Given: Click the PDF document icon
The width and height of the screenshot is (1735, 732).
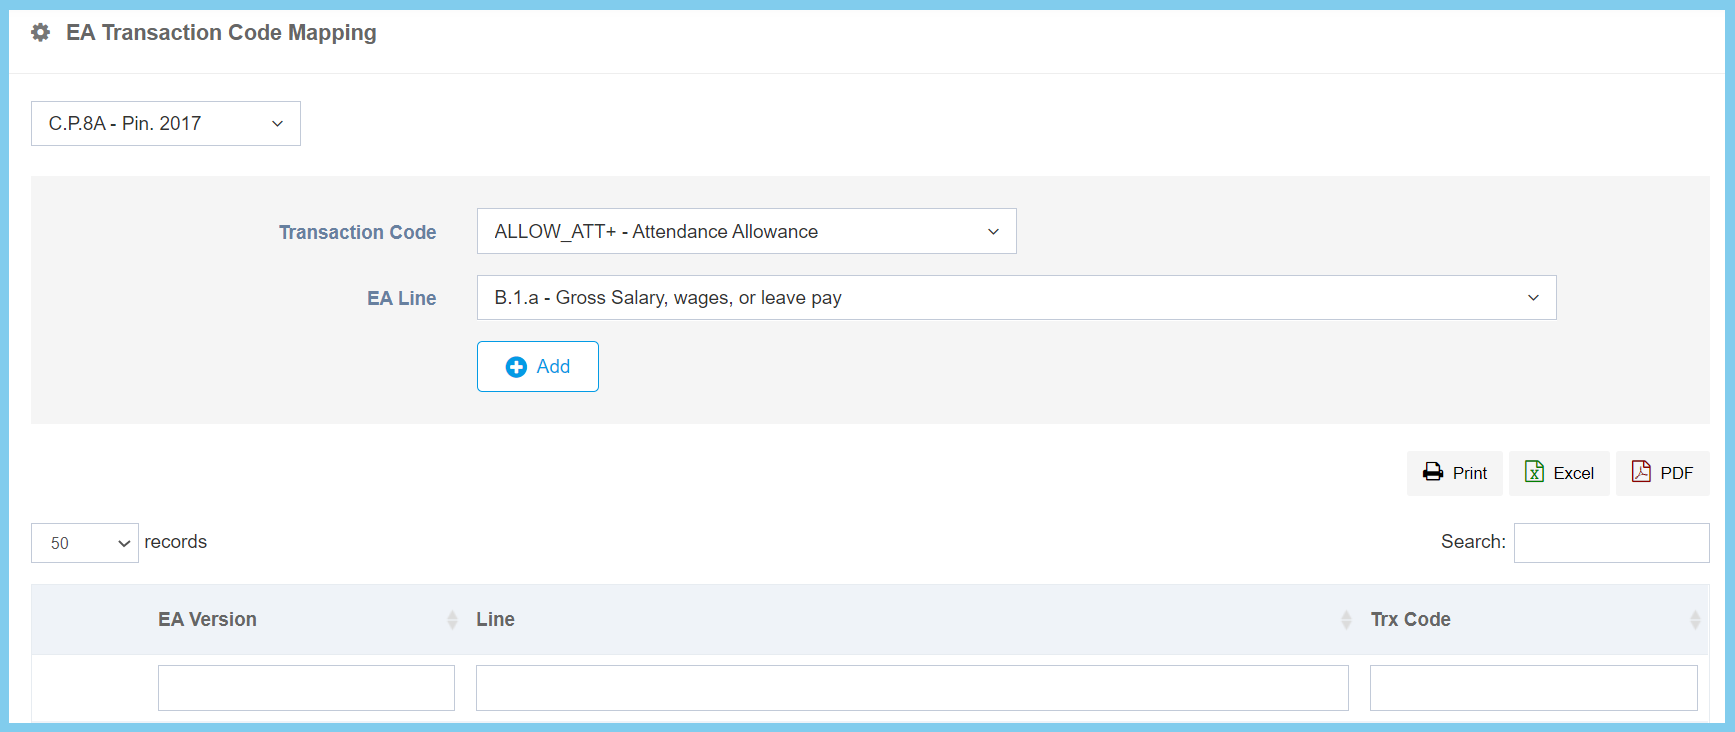Looking at the screenshot, I should (1641, 472).
